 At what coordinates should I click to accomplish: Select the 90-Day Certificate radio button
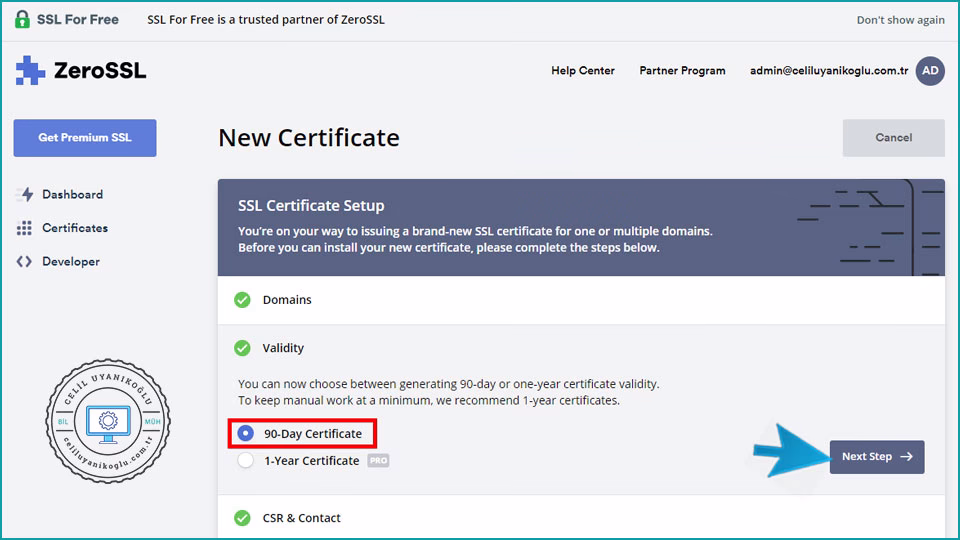tap(246, 434)
